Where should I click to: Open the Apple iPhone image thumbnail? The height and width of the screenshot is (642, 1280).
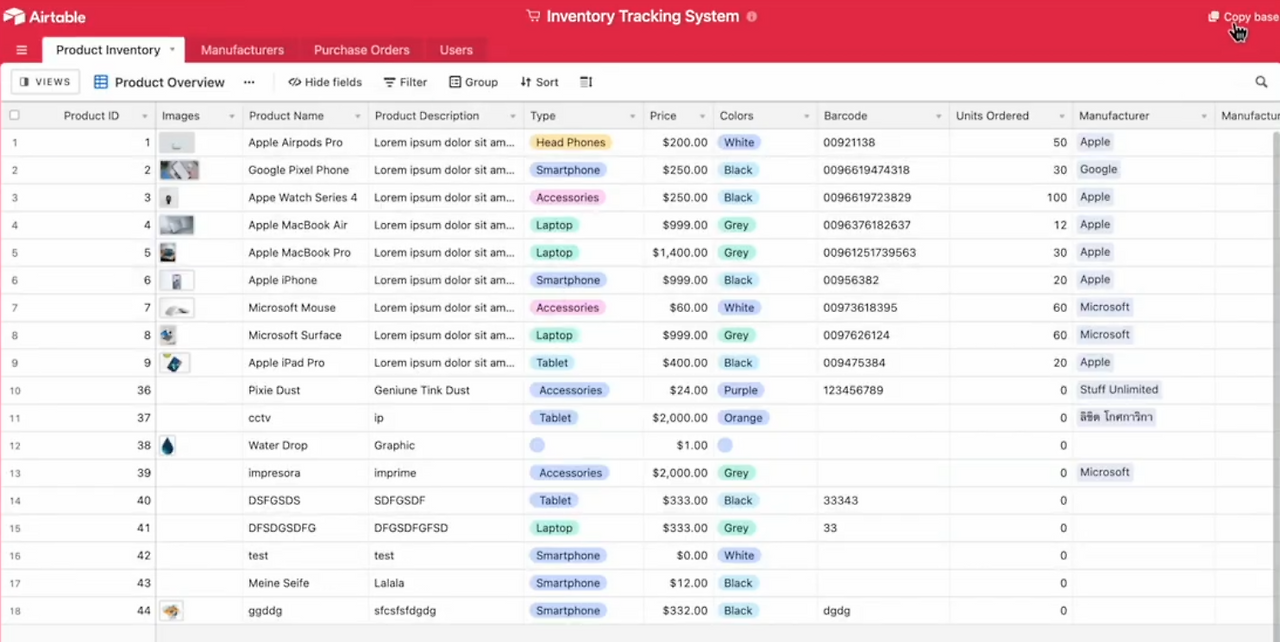click(x=177, y=280)
